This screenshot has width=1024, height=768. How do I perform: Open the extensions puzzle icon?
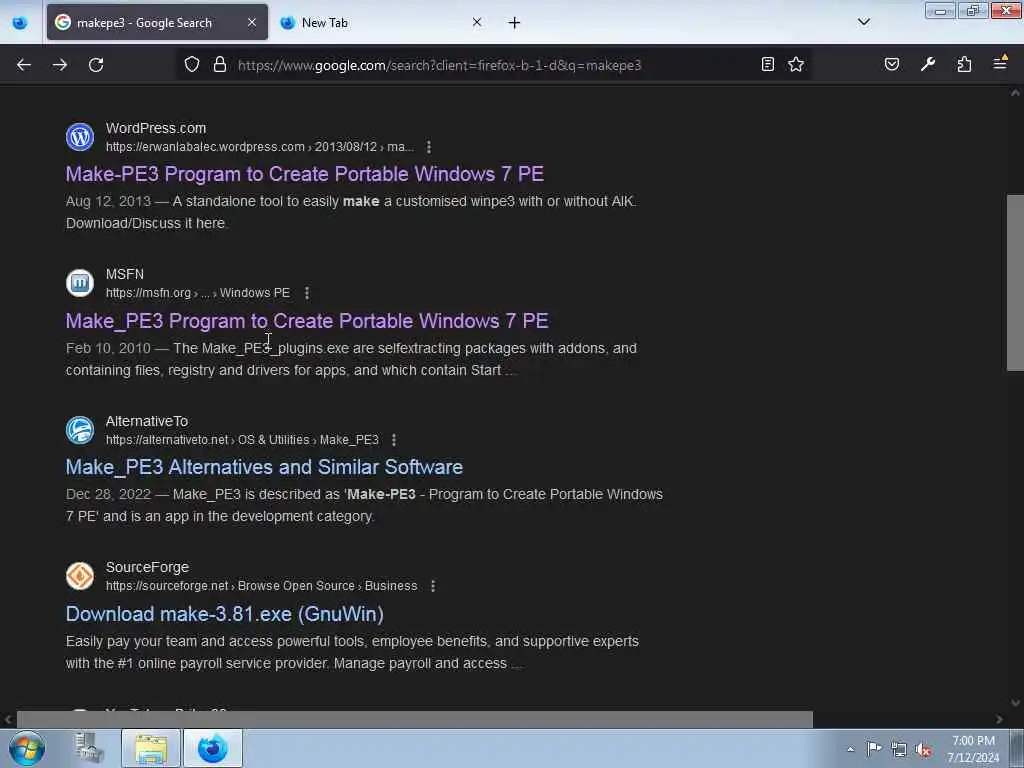pyautogui.click(x=964, y=64)
